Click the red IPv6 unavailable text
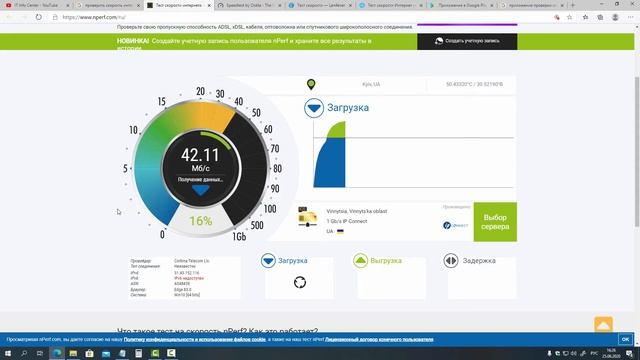The height and width of the screenshot is (360, 640). 189,278
